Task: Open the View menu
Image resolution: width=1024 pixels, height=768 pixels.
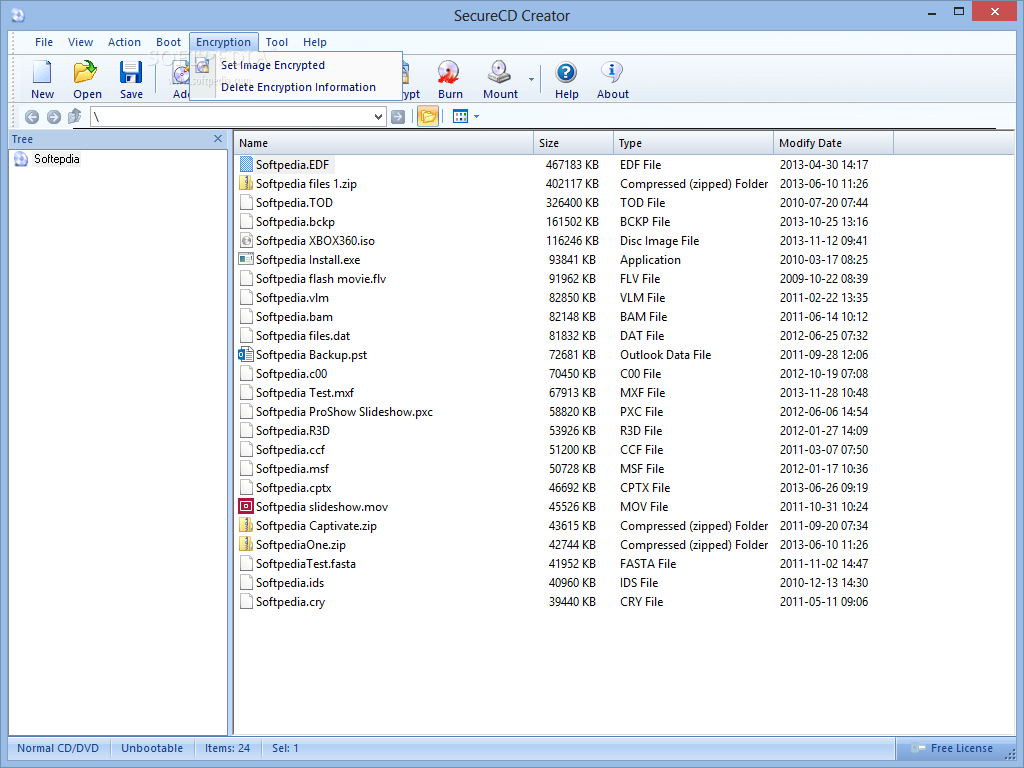Action: coord(80,42)
